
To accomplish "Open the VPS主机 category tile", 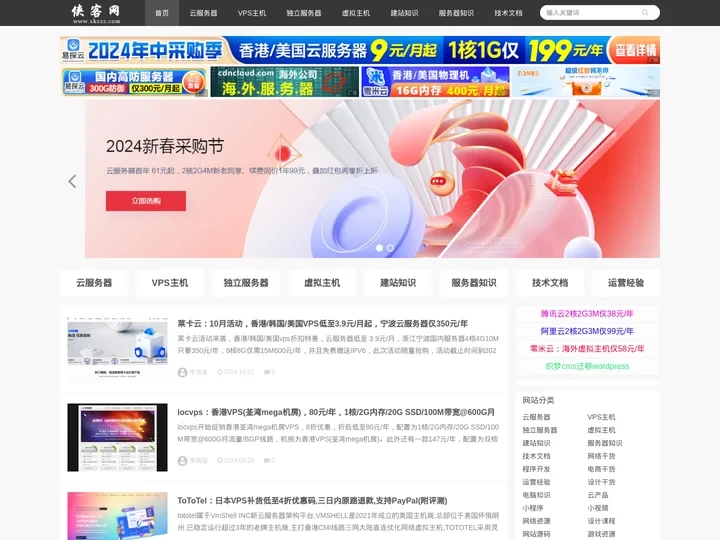I will pos(170,283).
